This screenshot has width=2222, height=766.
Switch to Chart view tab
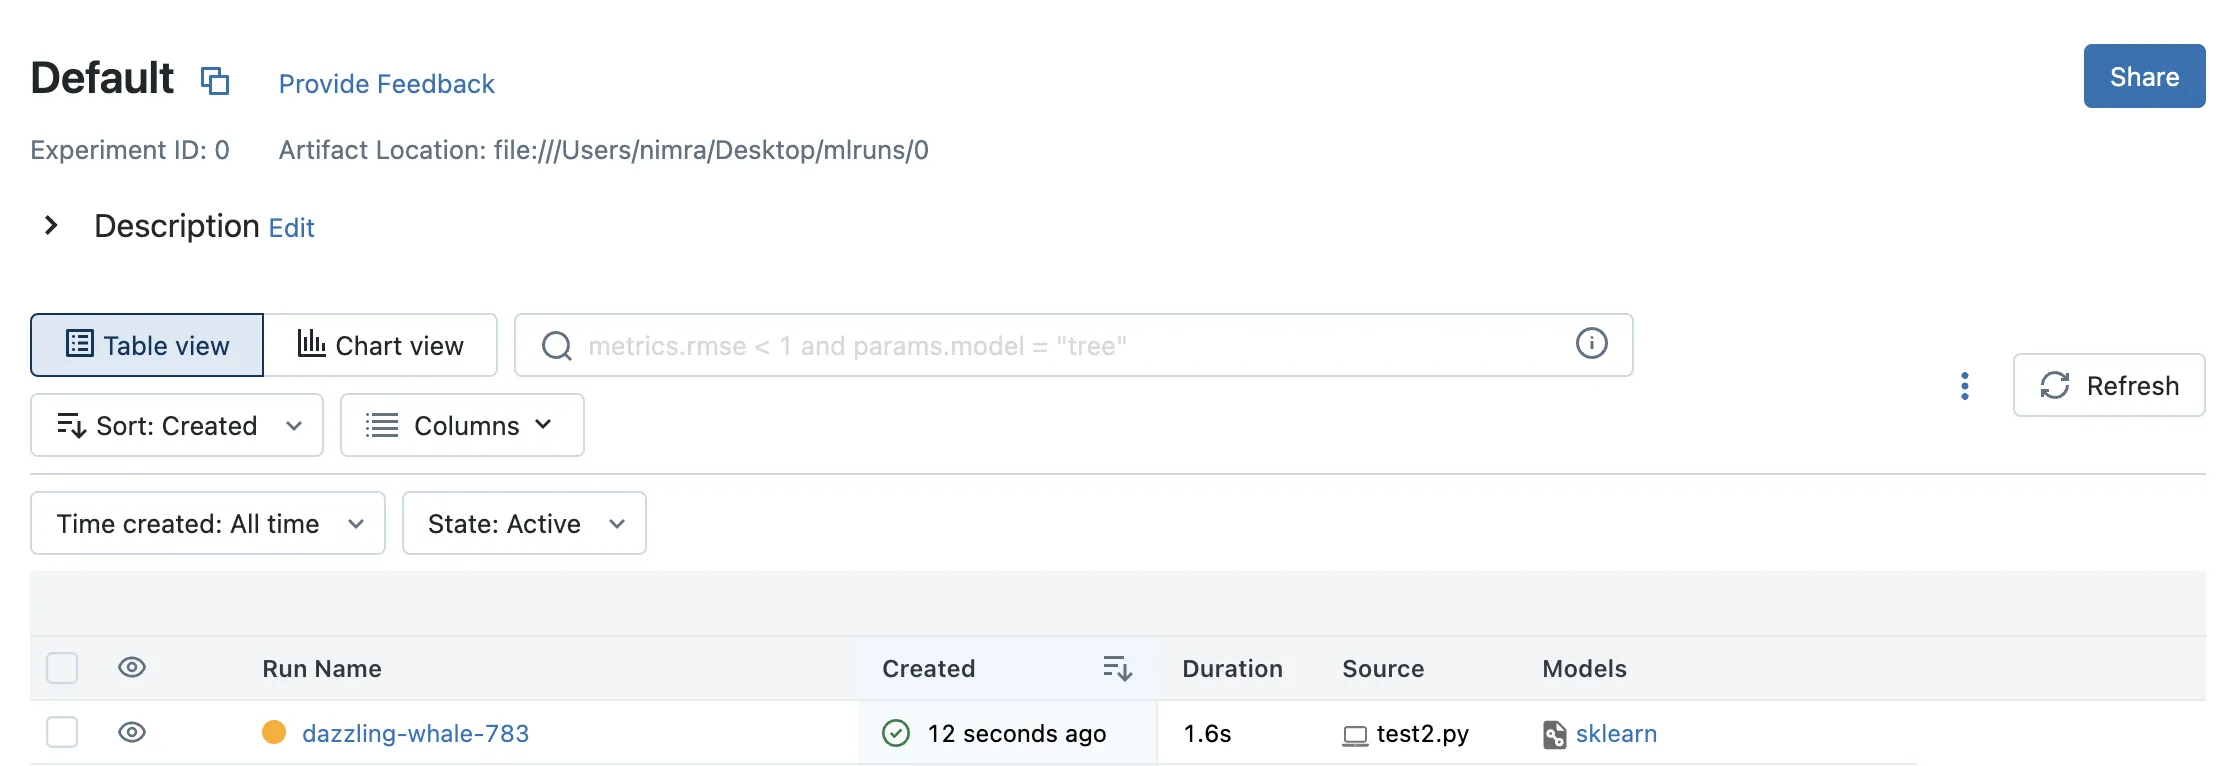coord(380,346)
